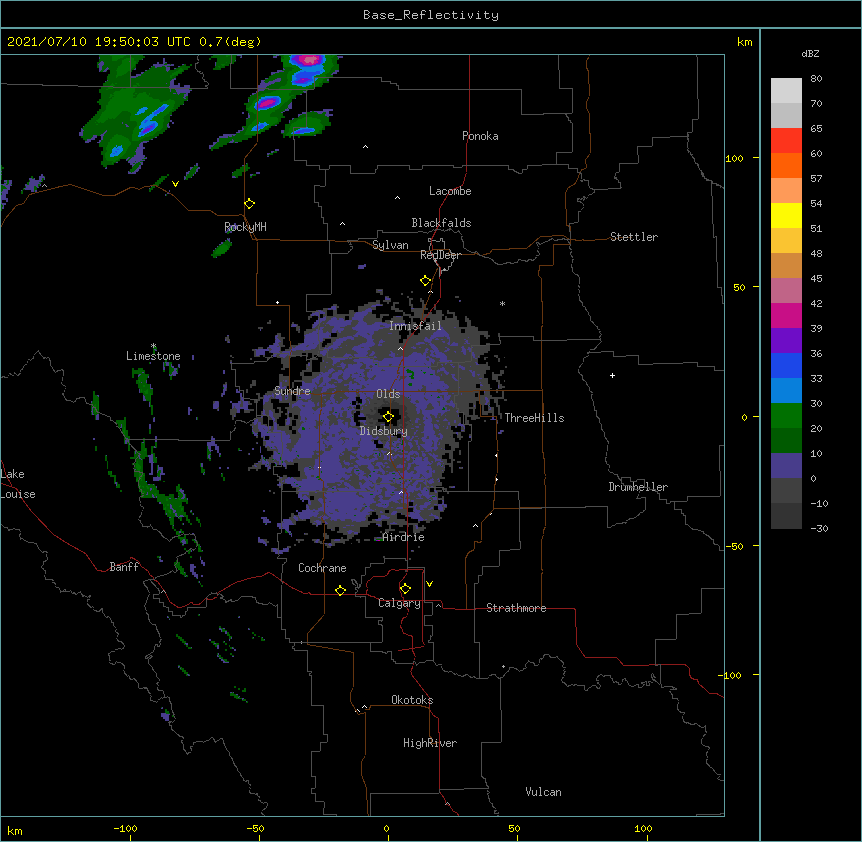Screen dimensions: 862x842
Task: Click the km unit label at bottom left
Action: point(15,831)
